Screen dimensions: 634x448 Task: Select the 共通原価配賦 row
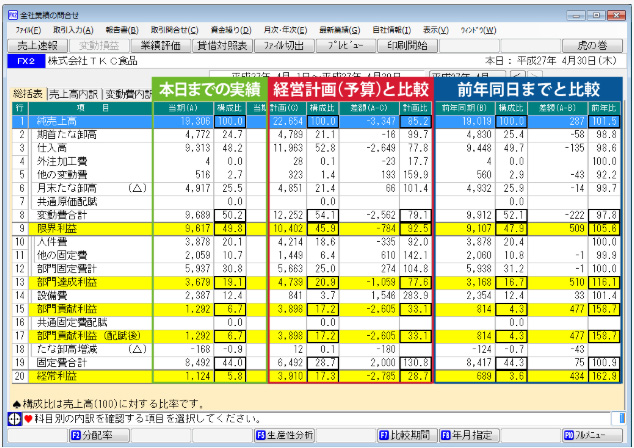[317, 202]
